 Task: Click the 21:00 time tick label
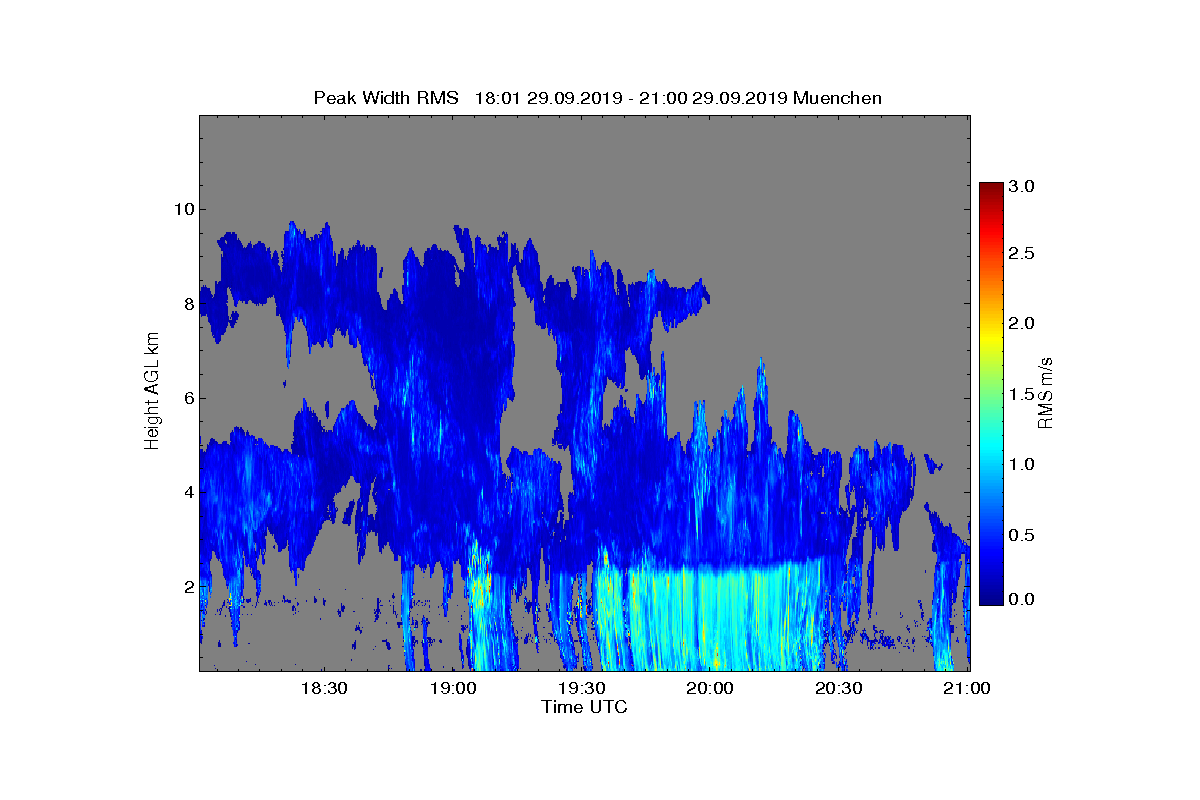(x=967, y=688)
